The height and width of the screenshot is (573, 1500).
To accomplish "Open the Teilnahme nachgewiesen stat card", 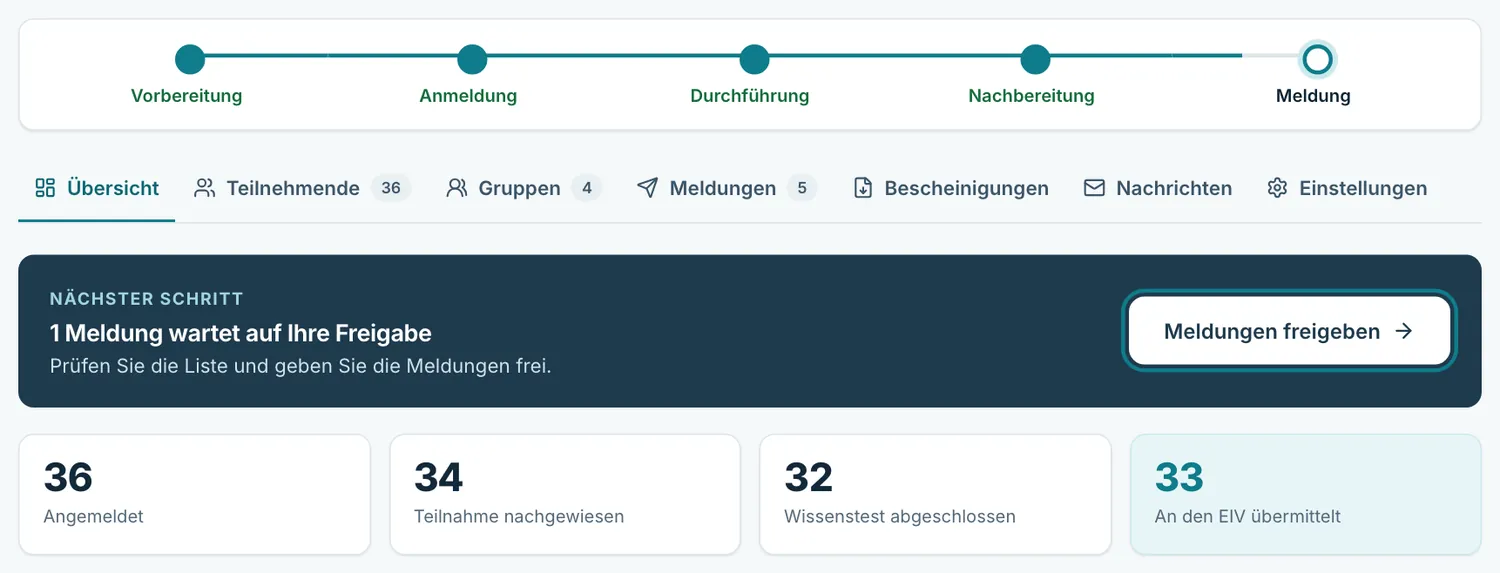I will tap(565, 494).
